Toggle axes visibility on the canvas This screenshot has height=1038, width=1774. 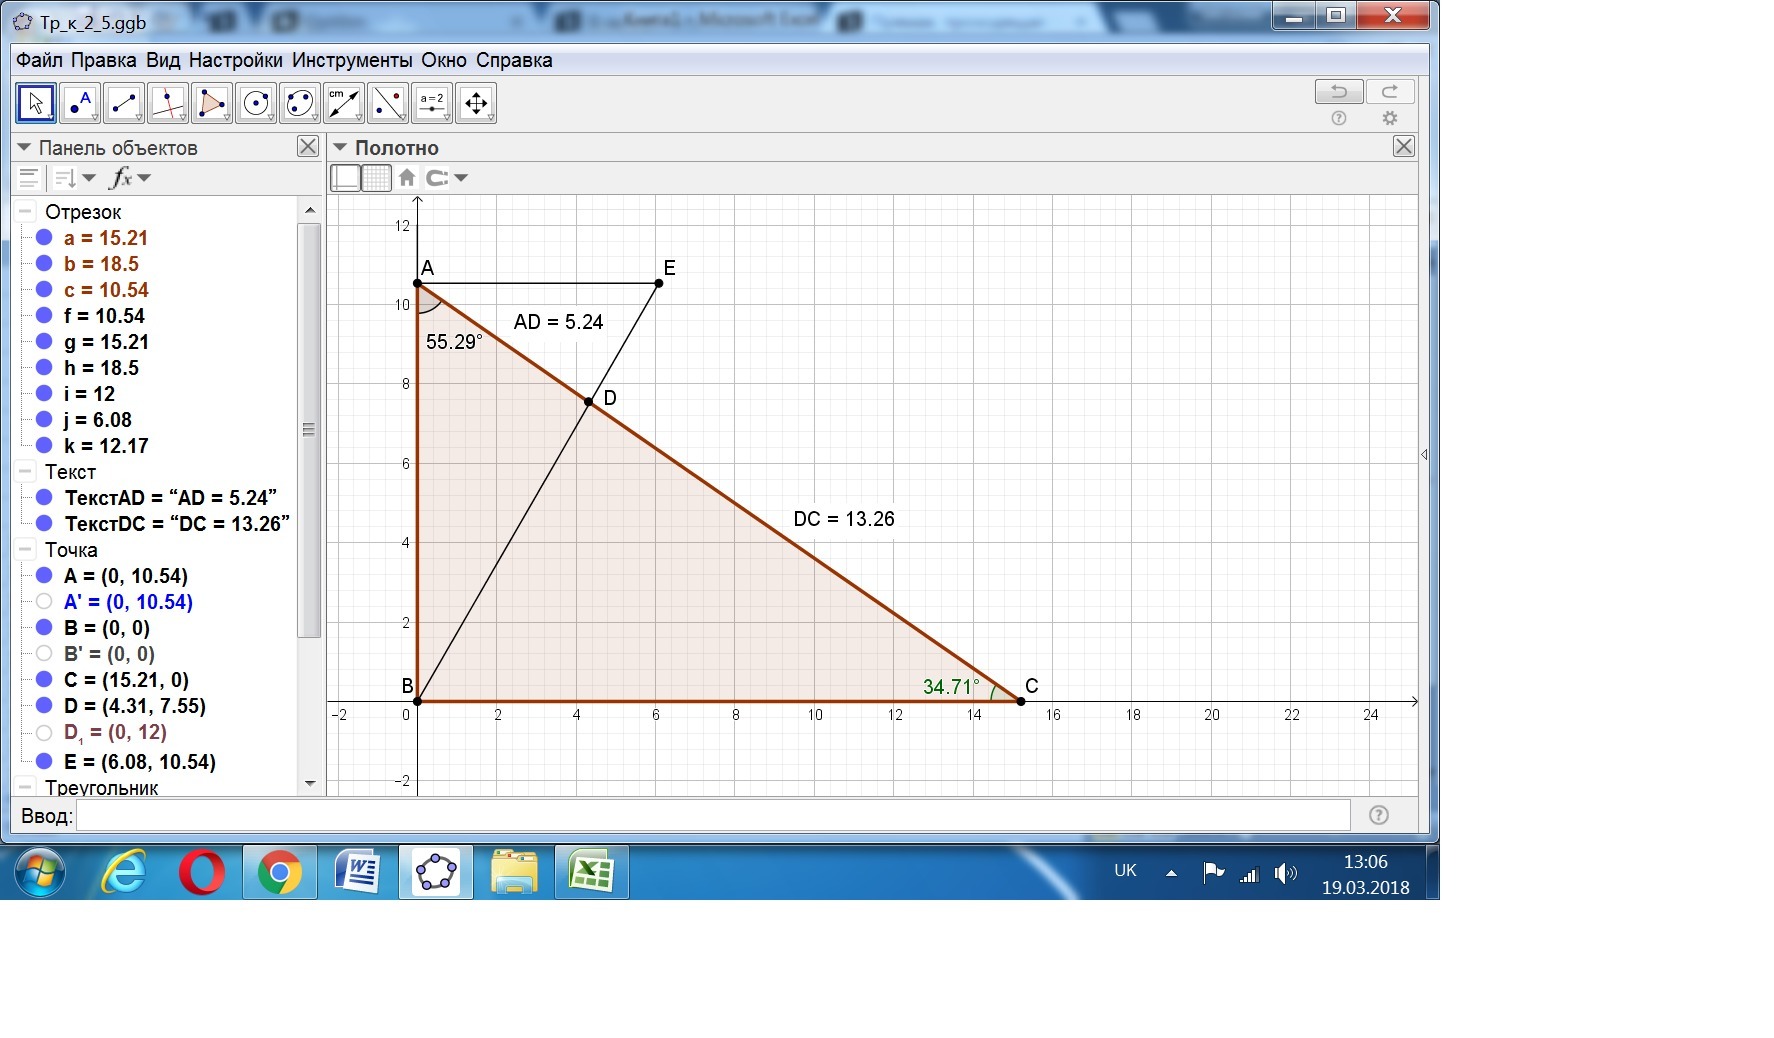pyautogui.click(x=344, y=177)
